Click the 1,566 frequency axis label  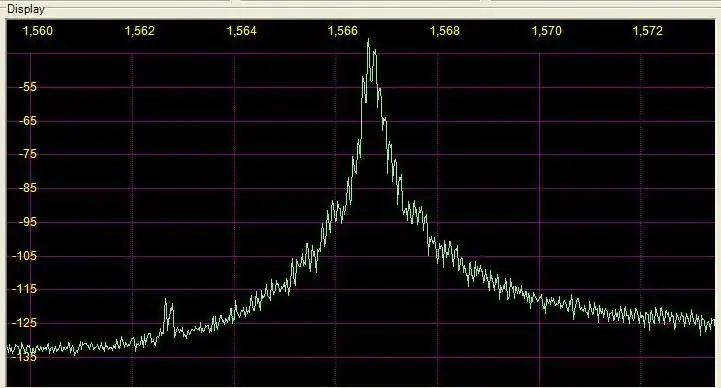click(x=343, y=31)
